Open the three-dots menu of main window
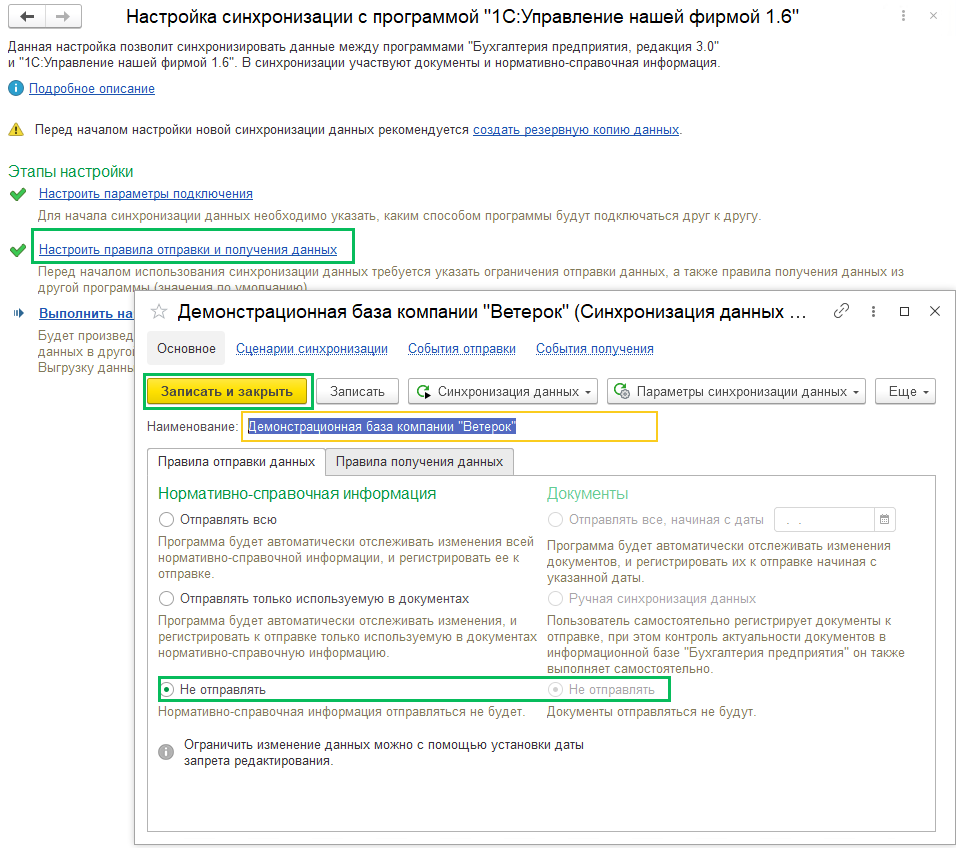The image size is (956, 848). 903,16
